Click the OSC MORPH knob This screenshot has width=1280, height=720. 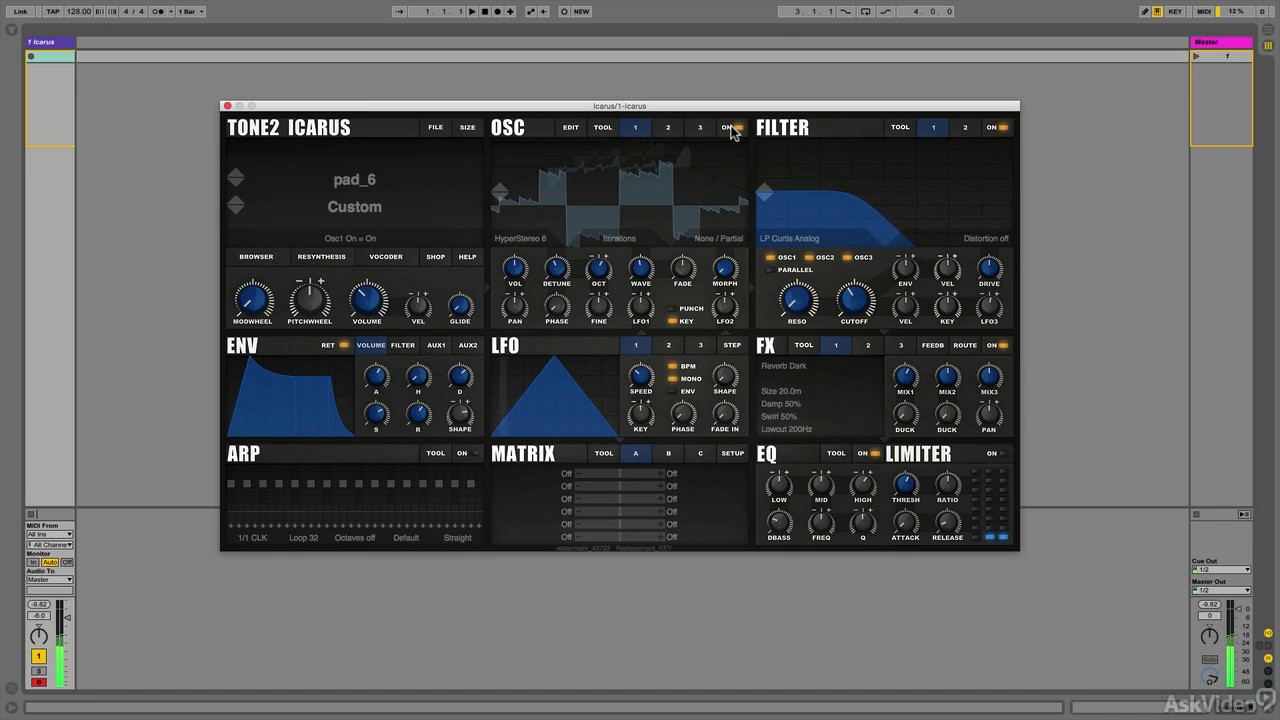725,268
